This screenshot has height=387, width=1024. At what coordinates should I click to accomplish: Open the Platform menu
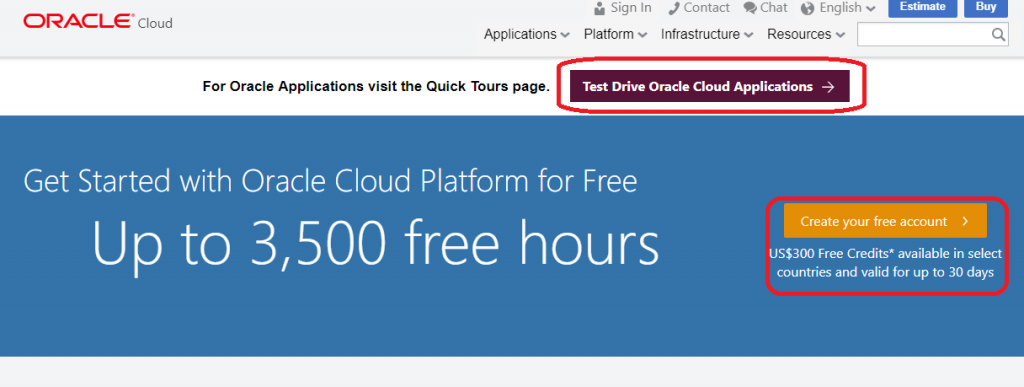[615, 34]
